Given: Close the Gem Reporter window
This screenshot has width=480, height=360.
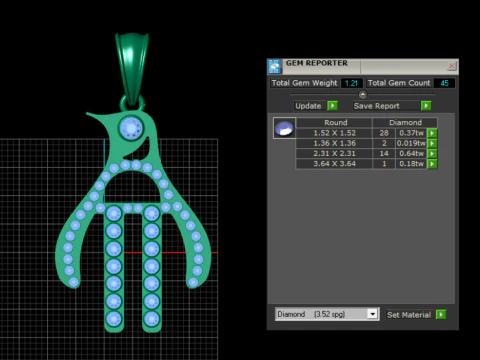Looking at the screenshot, I should (x=451, y=66).
